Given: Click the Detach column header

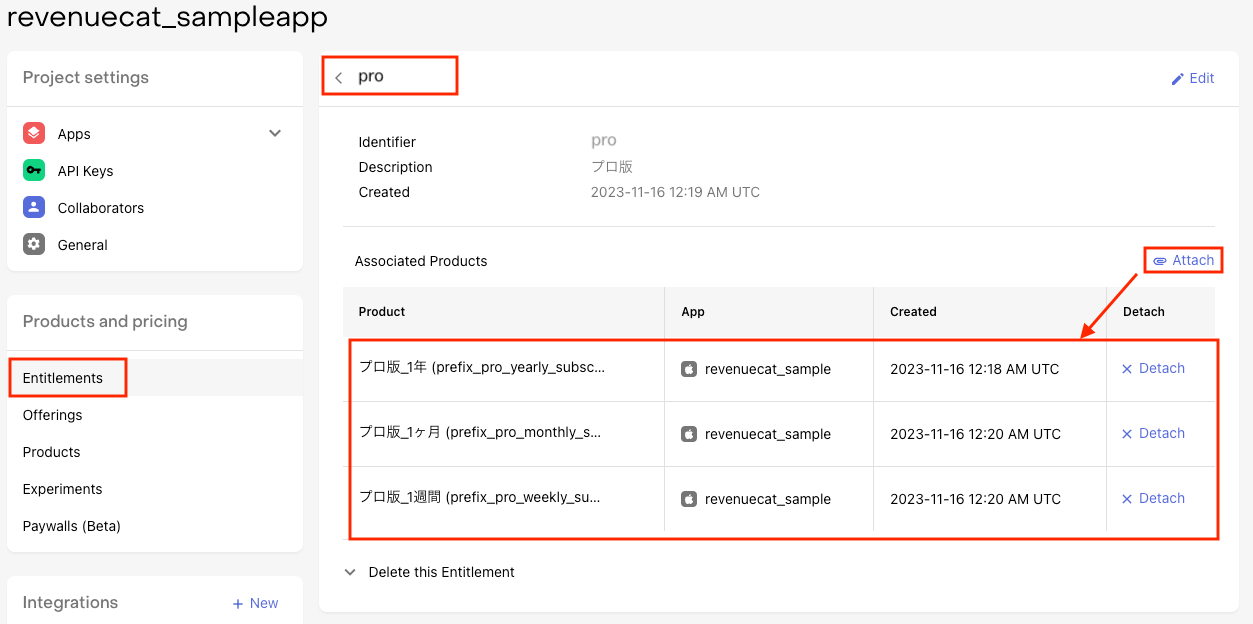Looking at the screenshot, I should pos(1144,312).
